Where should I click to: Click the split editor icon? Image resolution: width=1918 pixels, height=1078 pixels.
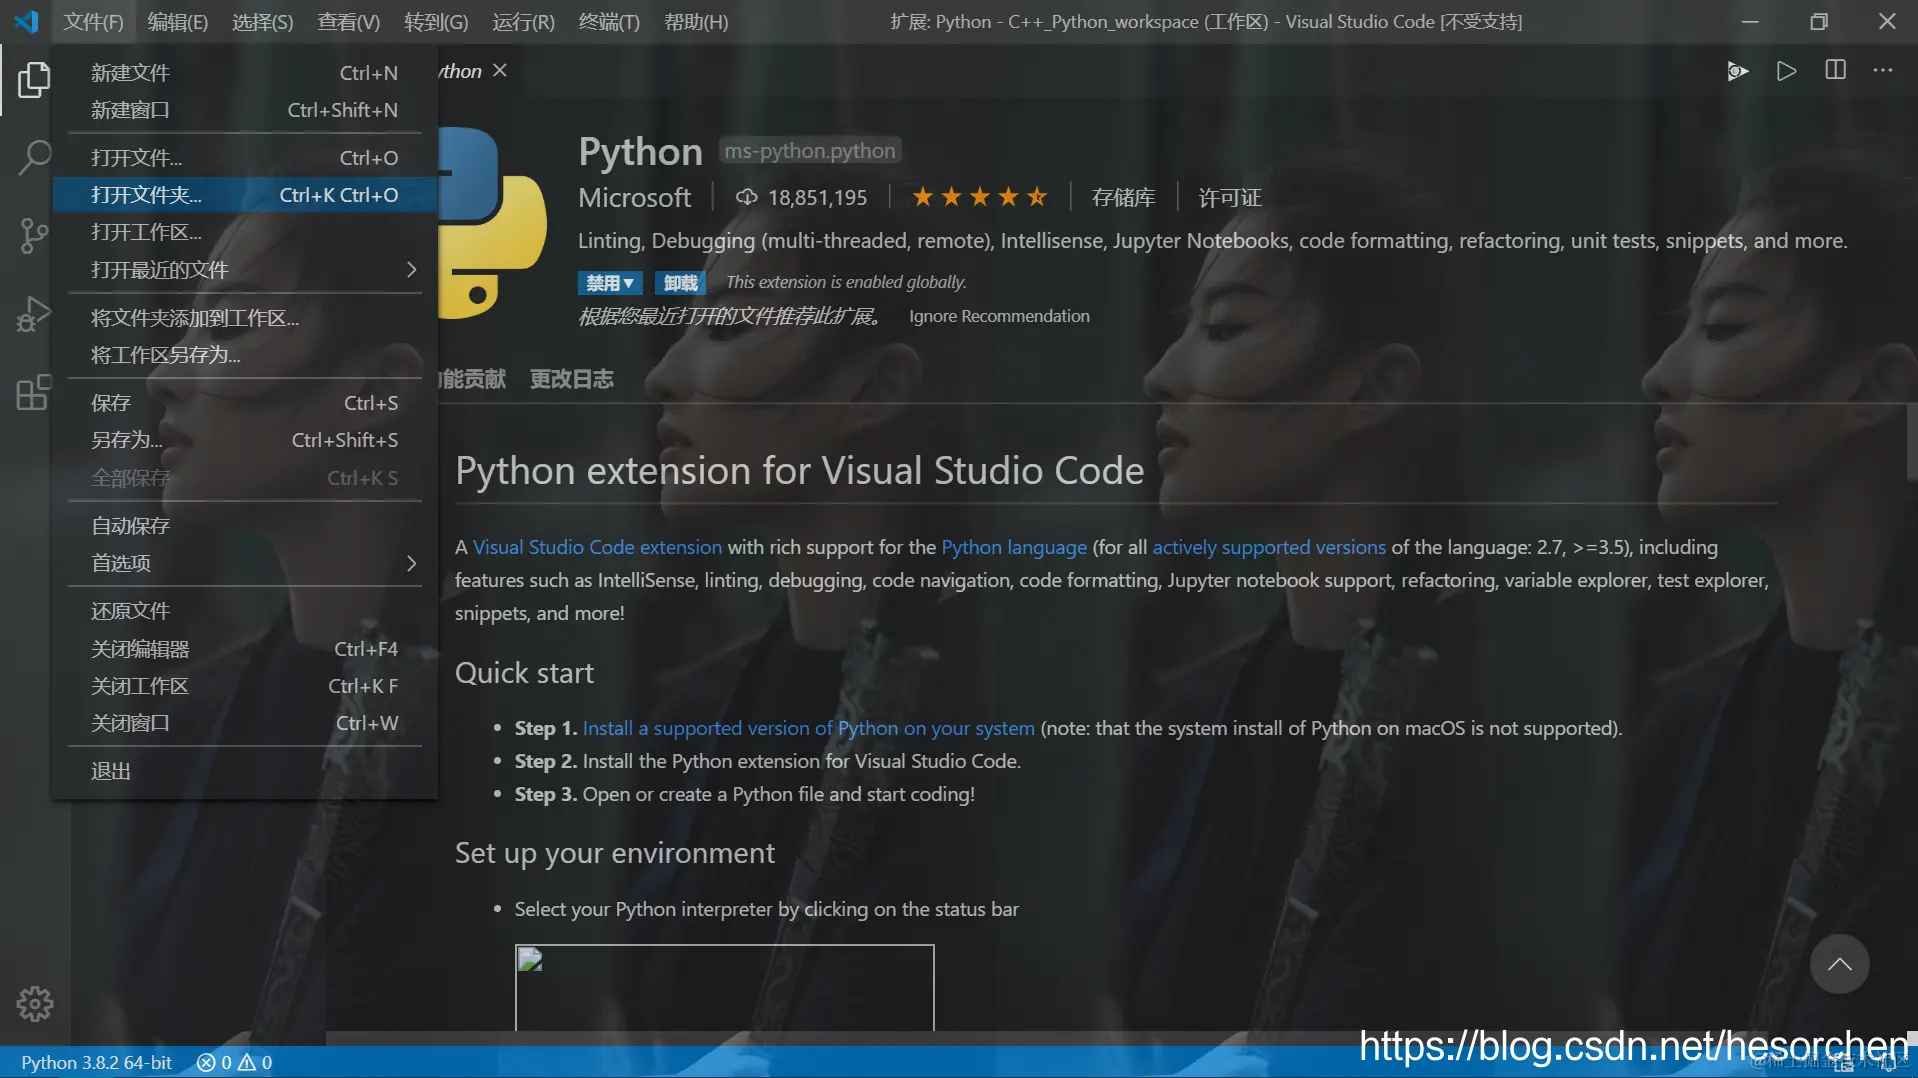1835,70
